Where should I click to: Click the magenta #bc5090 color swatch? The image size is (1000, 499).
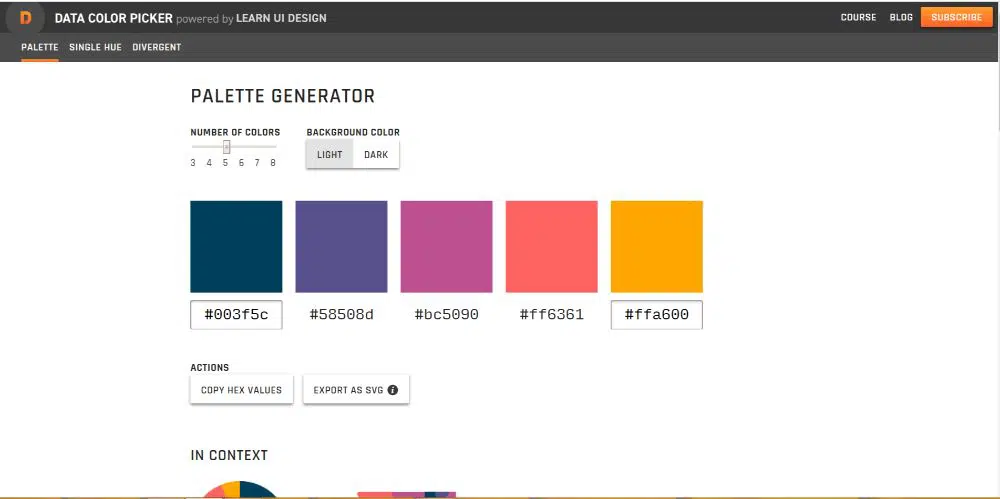pos(446,246)
